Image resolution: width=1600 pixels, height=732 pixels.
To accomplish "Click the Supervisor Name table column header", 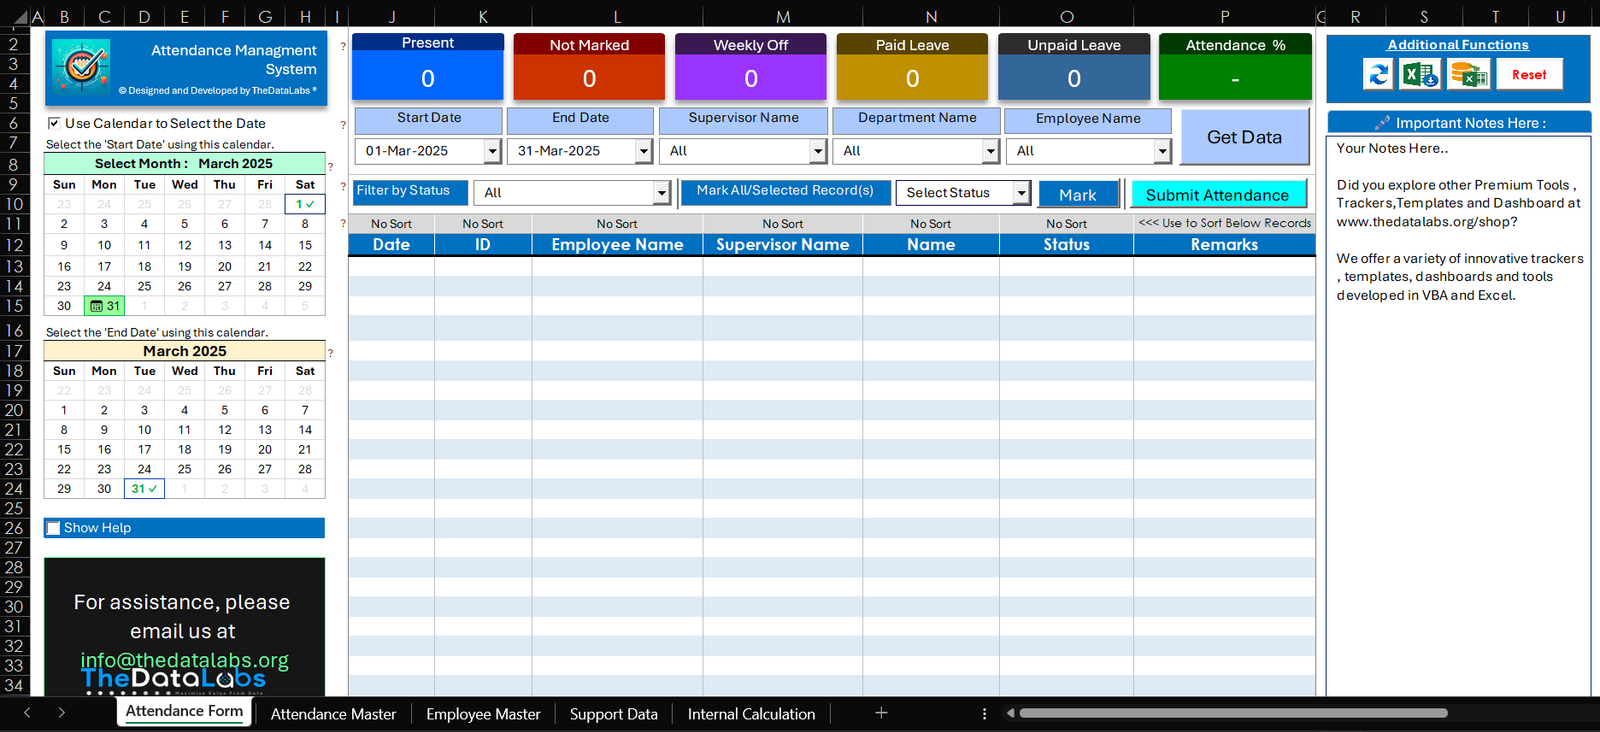I will pyautogui.click(x=782, y=245).
